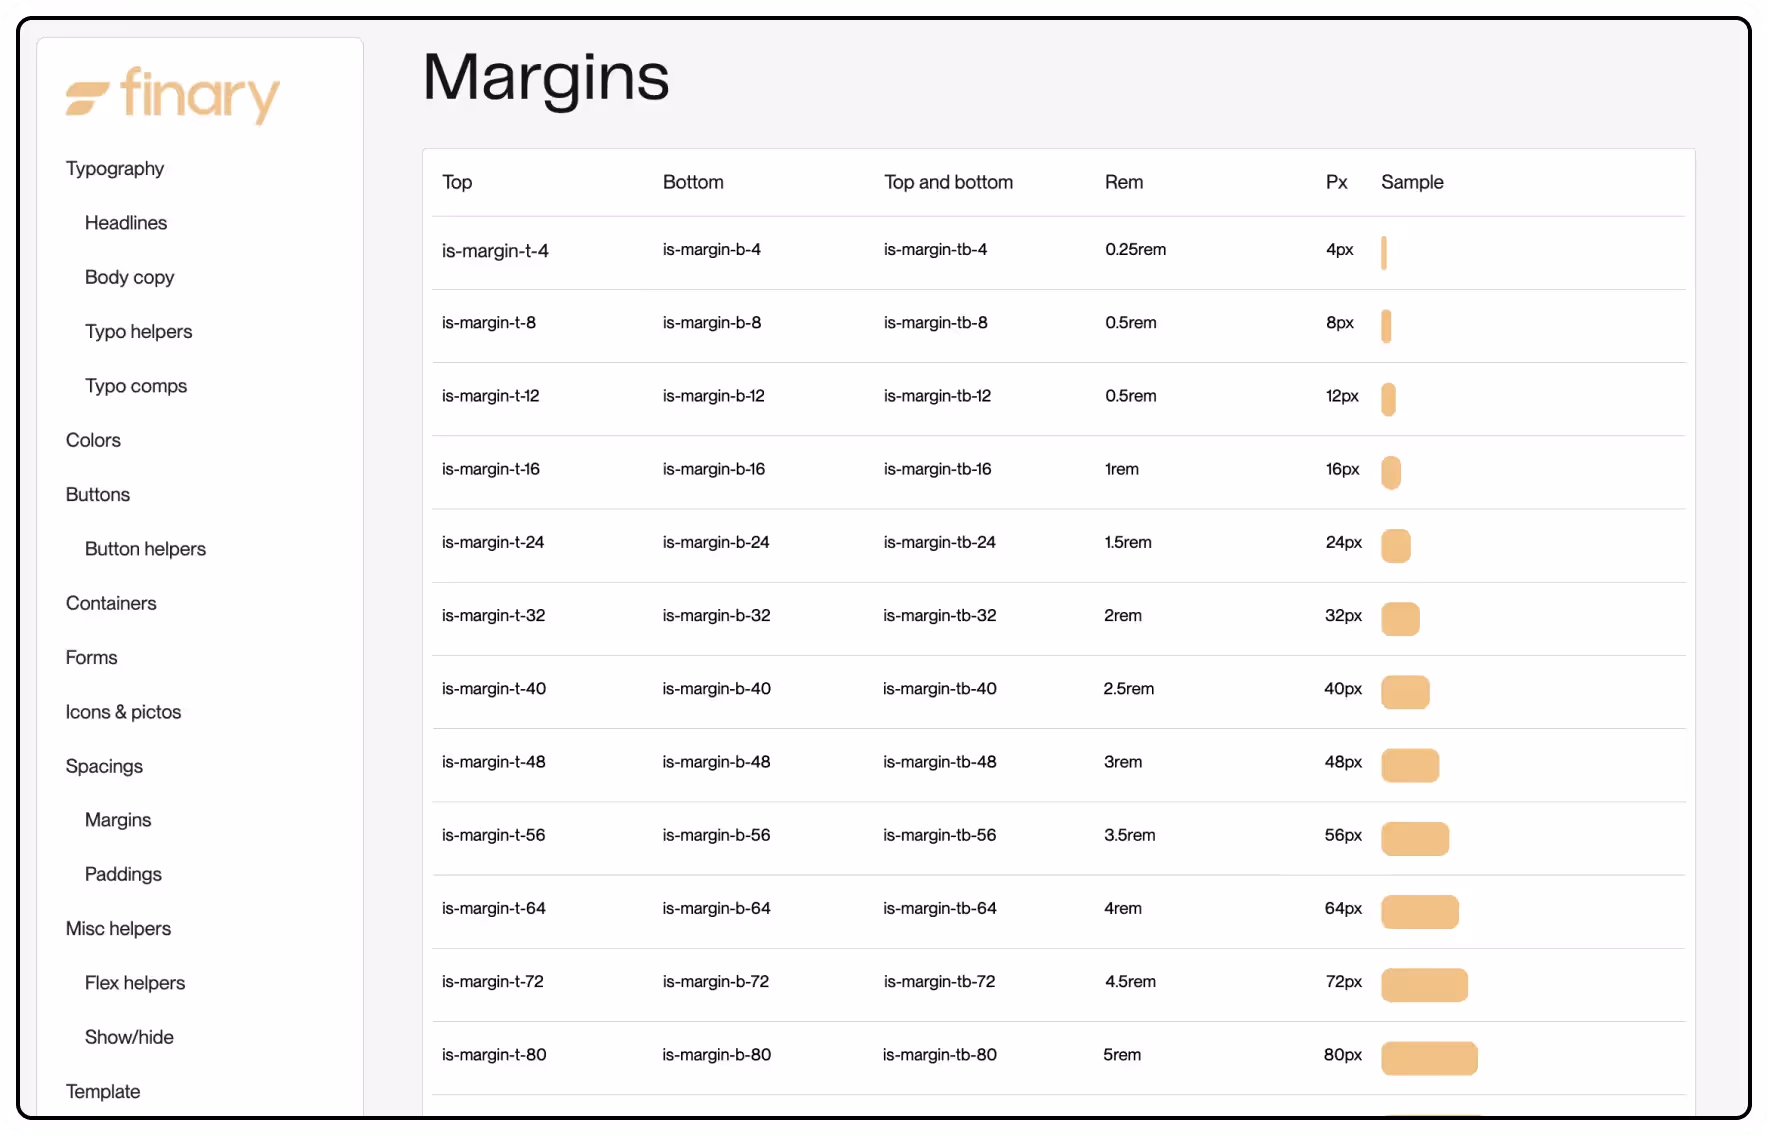1768x1136 pixels.
Task: Select Button helpers
Action: [x=144, y=548]
